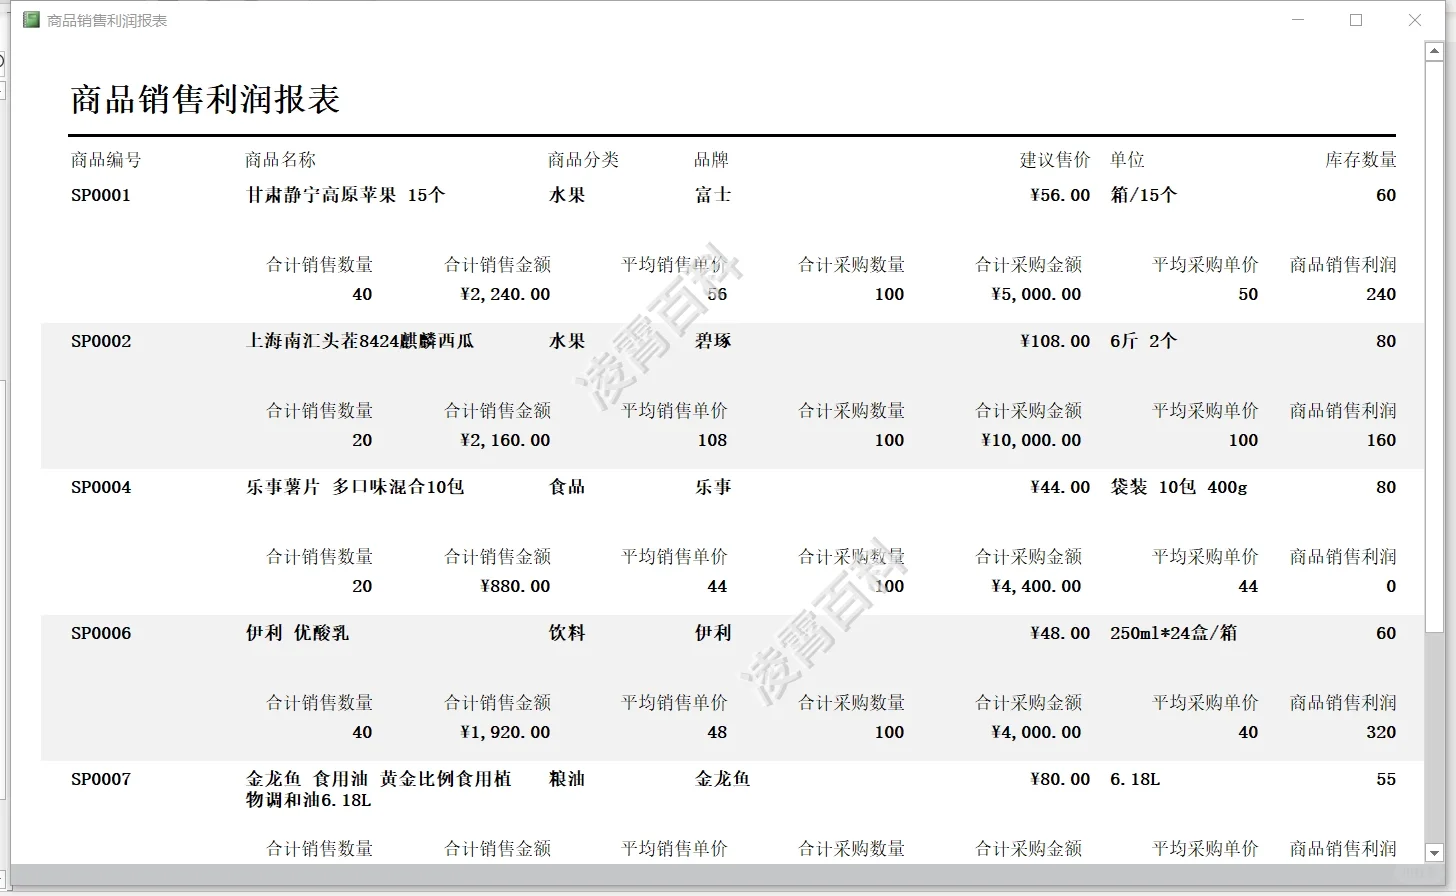Click the green report icon in title bar
Screen dimensions: 1456x896
coord(30,19)
